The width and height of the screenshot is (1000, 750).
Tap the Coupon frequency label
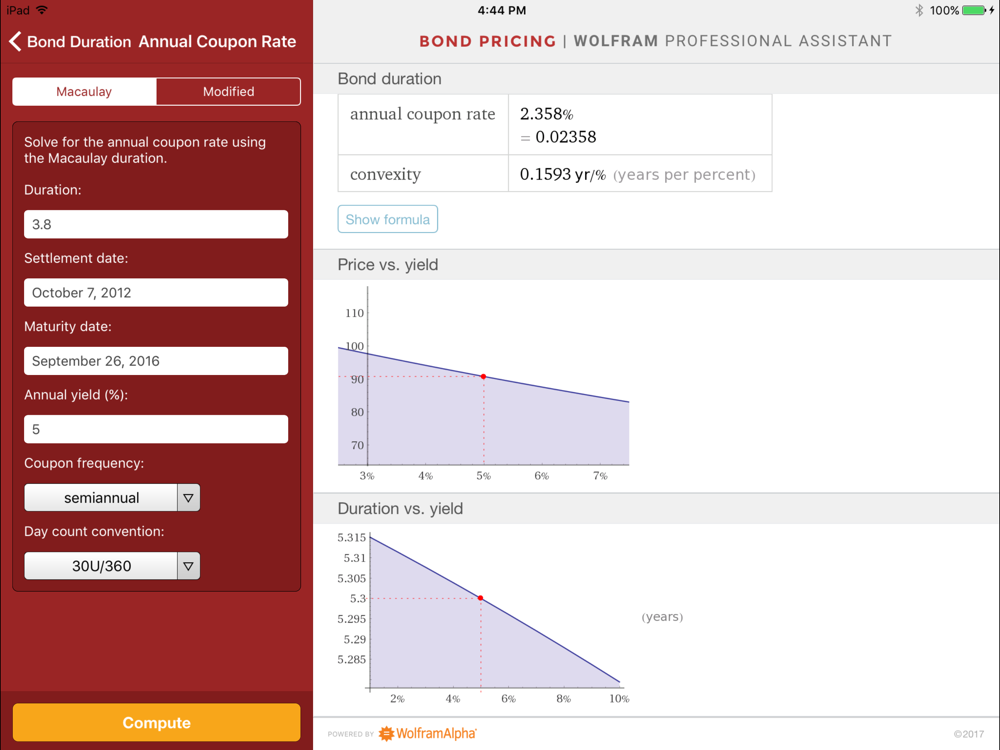tap(84, 463)
